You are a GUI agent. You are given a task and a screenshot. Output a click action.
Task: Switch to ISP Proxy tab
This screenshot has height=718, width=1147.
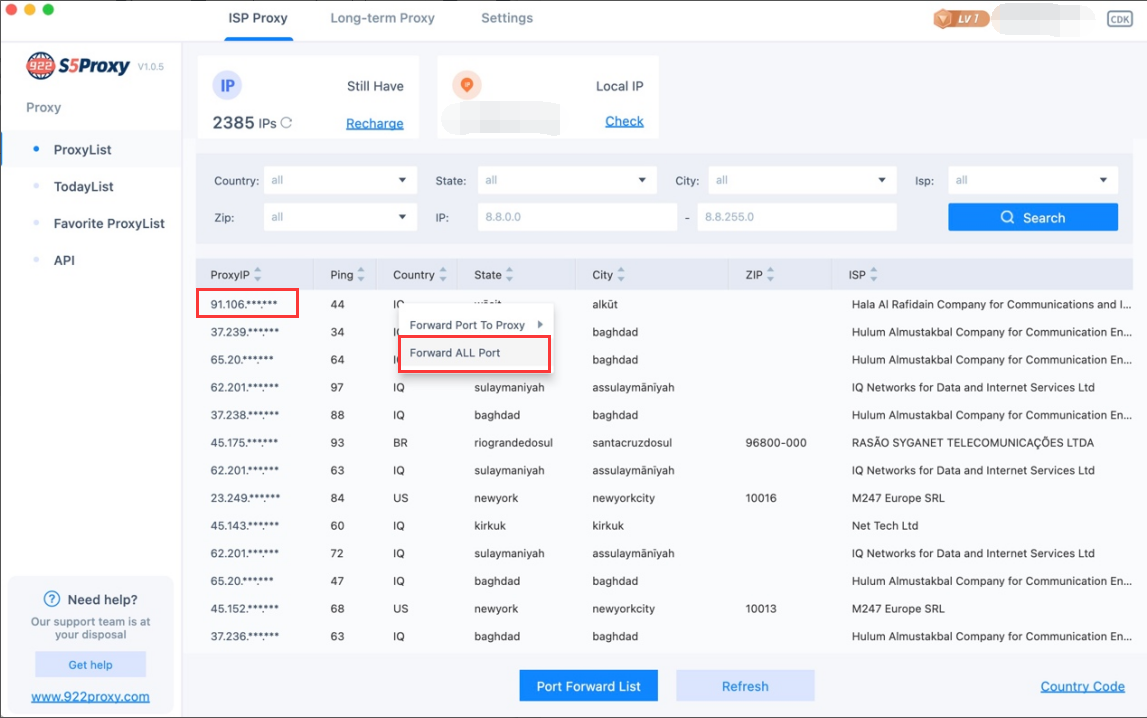click(257, 18)
